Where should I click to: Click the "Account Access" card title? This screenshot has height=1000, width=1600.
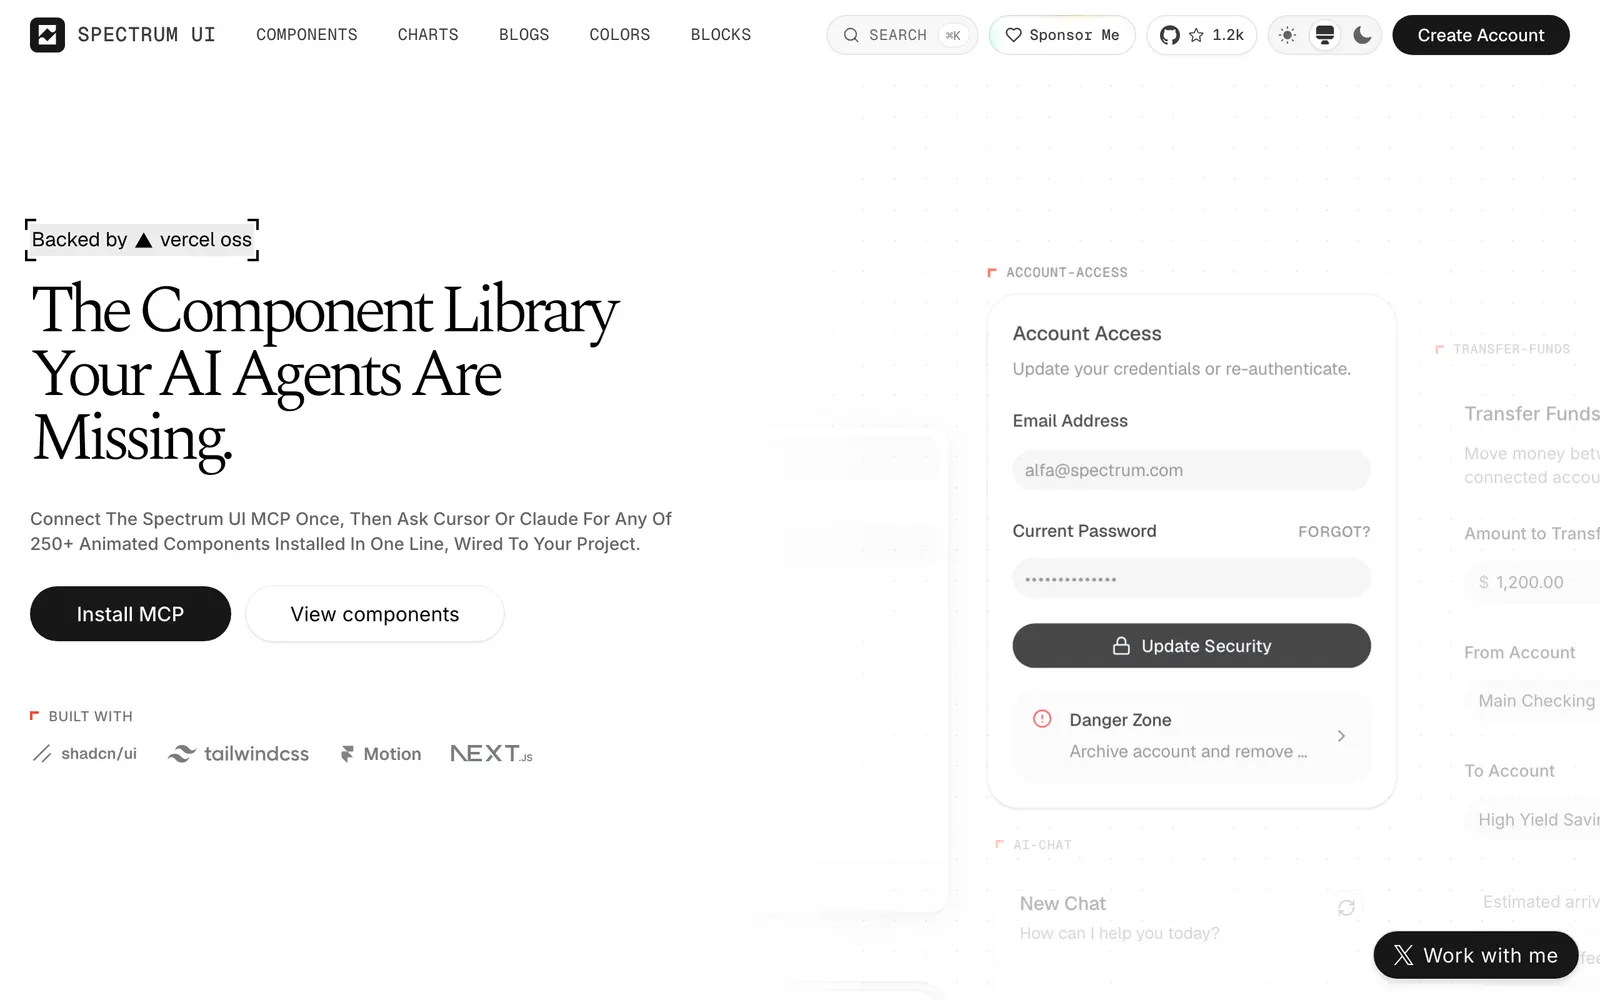pos(1087,334)
